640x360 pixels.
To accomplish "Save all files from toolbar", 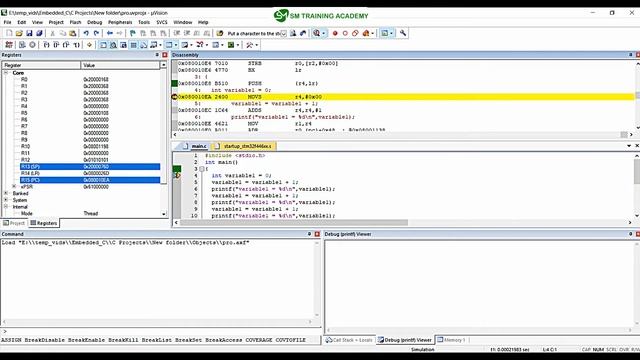I will (x=39, y=33).
